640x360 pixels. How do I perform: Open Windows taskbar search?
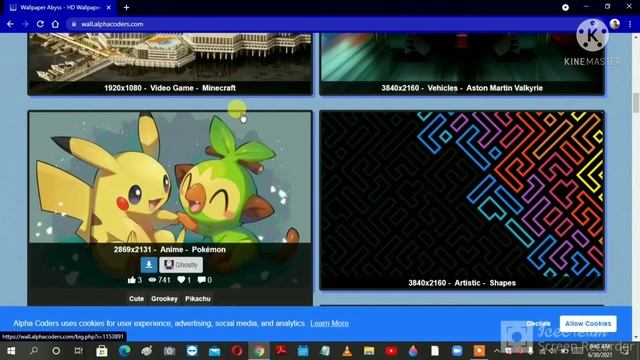(x=34, y=351)
